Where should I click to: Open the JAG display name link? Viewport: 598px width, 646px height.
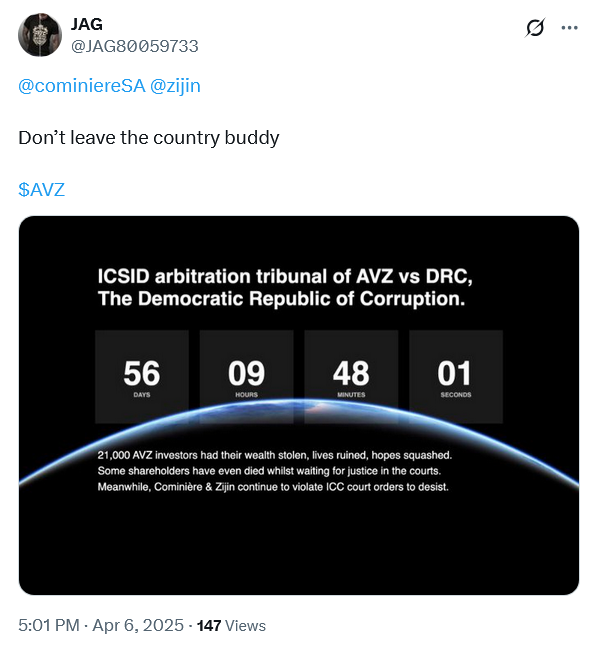coord(87,24)
